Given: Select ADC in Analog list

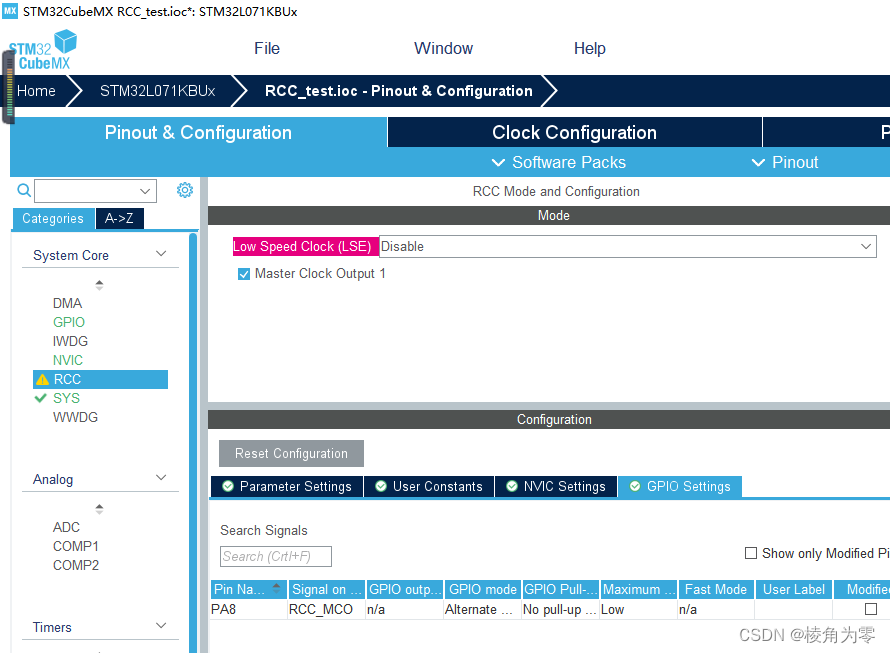Looking at the screenshot, I should coord(66,528).
